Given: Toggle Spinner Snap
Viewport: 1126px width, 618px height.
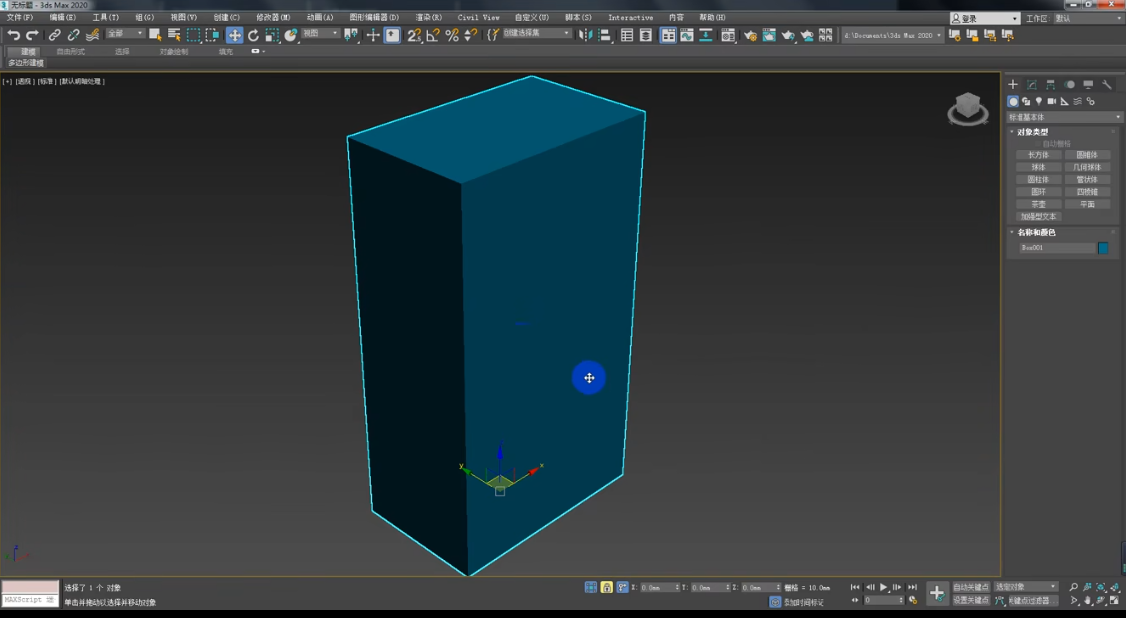Looking at the screenshot, I should tap(470, 34).
